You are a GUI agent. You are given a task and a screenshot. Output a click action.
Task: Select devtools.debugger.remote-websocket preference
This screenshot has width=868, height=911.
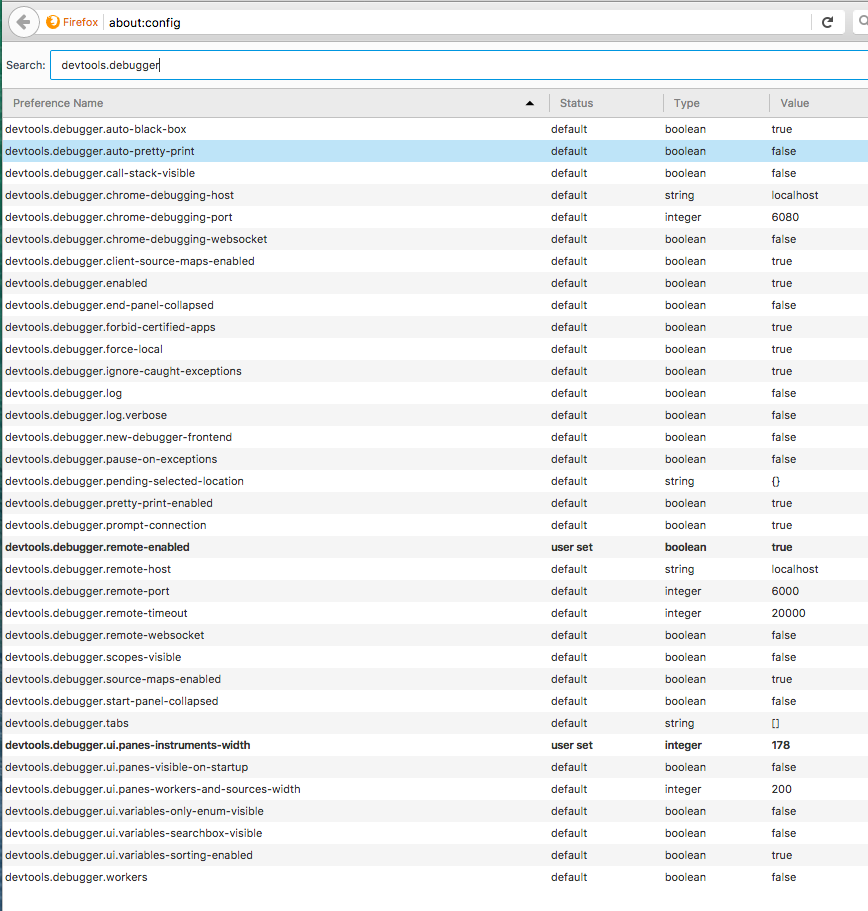pos(435,636)
